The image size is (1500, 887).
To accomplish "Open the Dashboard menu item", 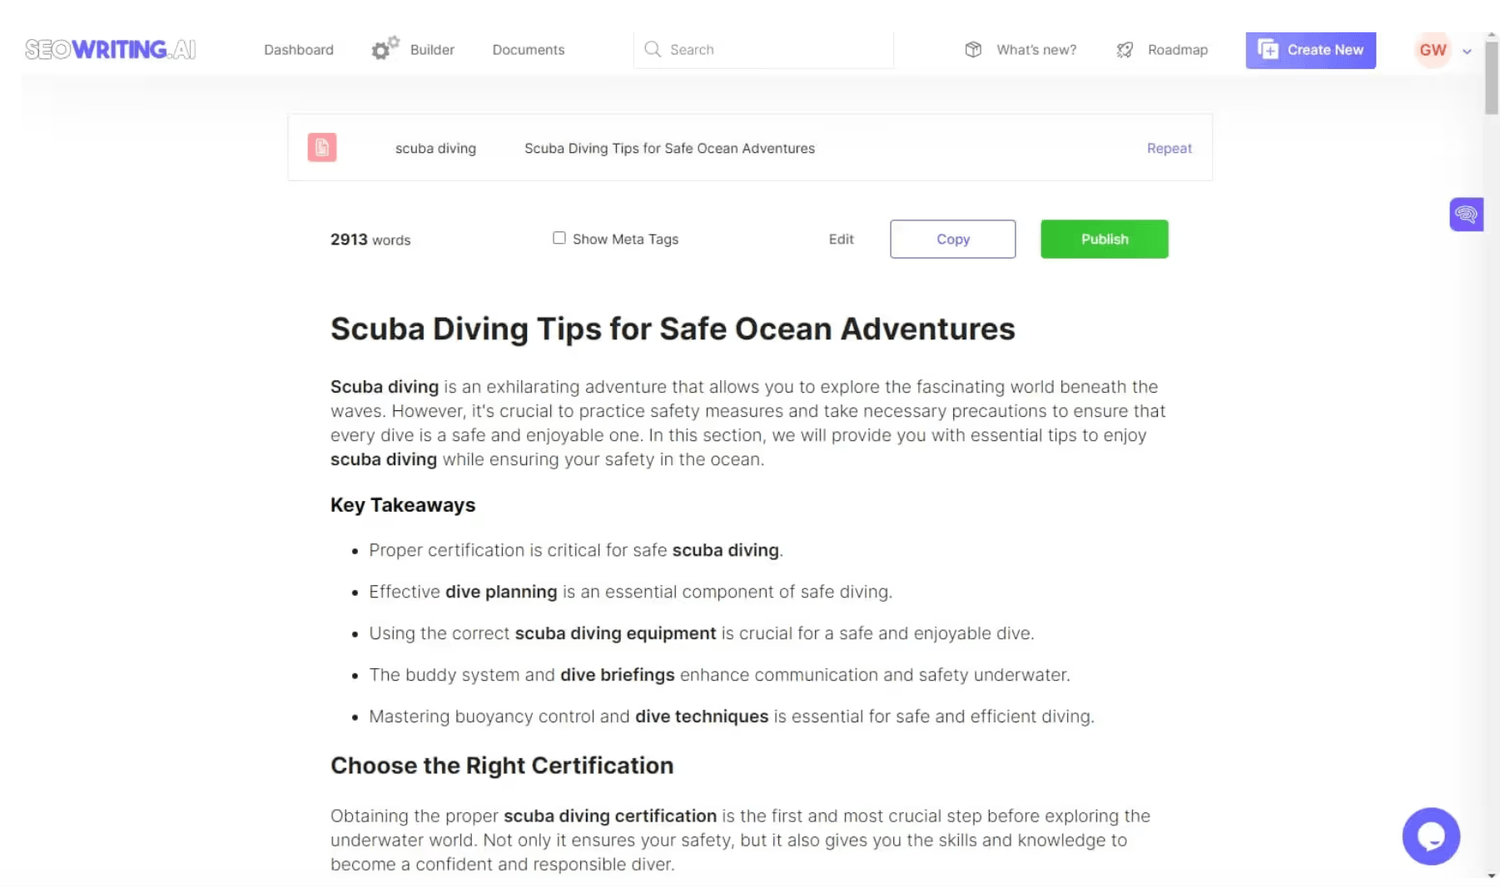I will pos(299,49).
